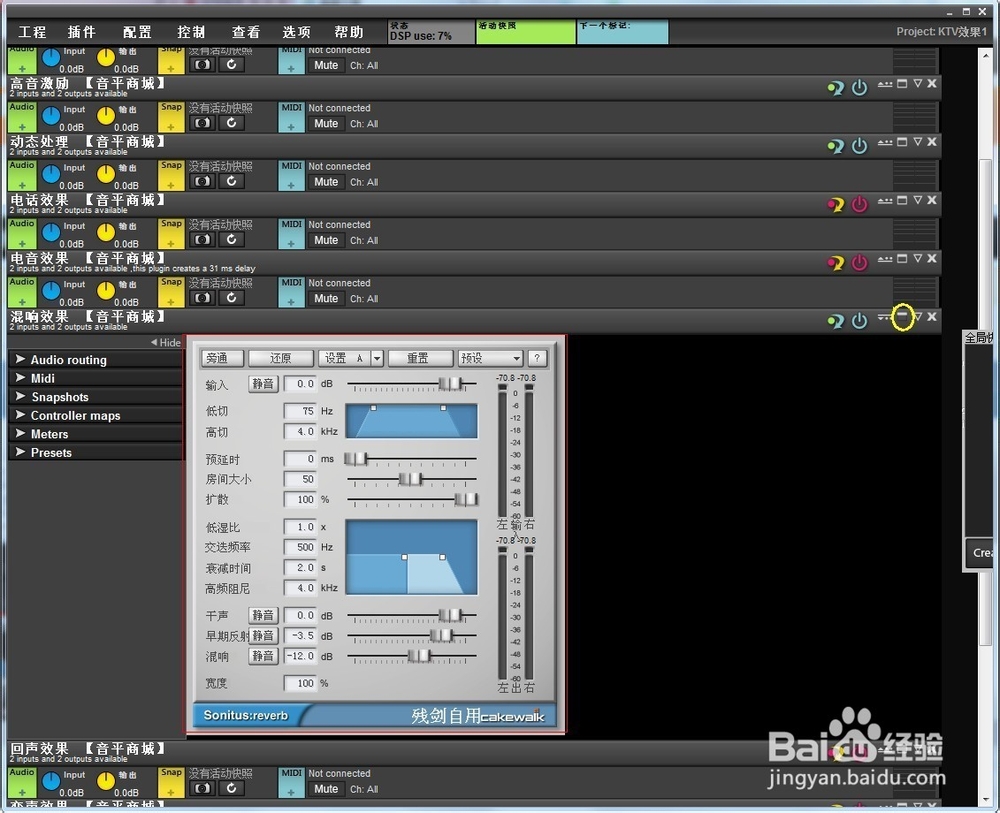Image resolution: width=1000 pixels, height=813 pixels.
Task: Open the 控制 menu
Action: coord(191,32)
